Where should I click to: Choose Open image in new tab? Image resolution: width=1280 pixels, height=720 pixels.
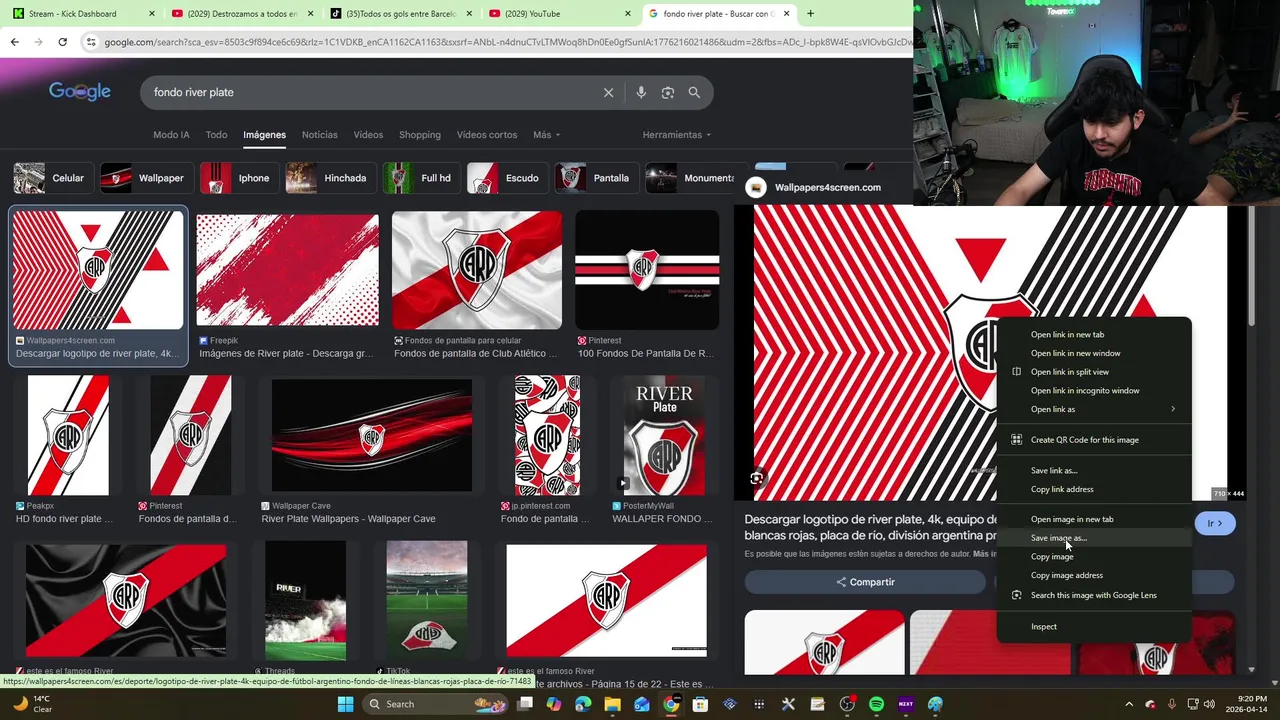(x=1094, y=519)
